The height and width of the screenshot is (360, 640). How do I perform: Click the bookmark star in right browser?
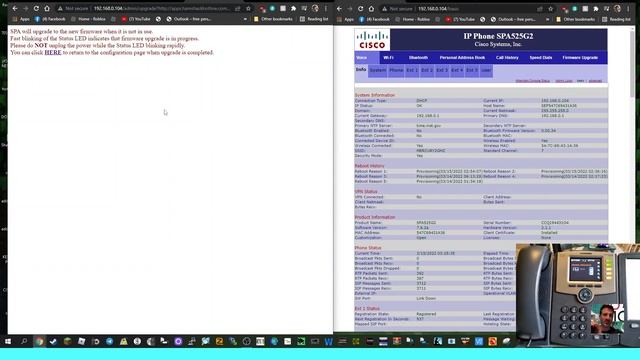coord(550,9)
